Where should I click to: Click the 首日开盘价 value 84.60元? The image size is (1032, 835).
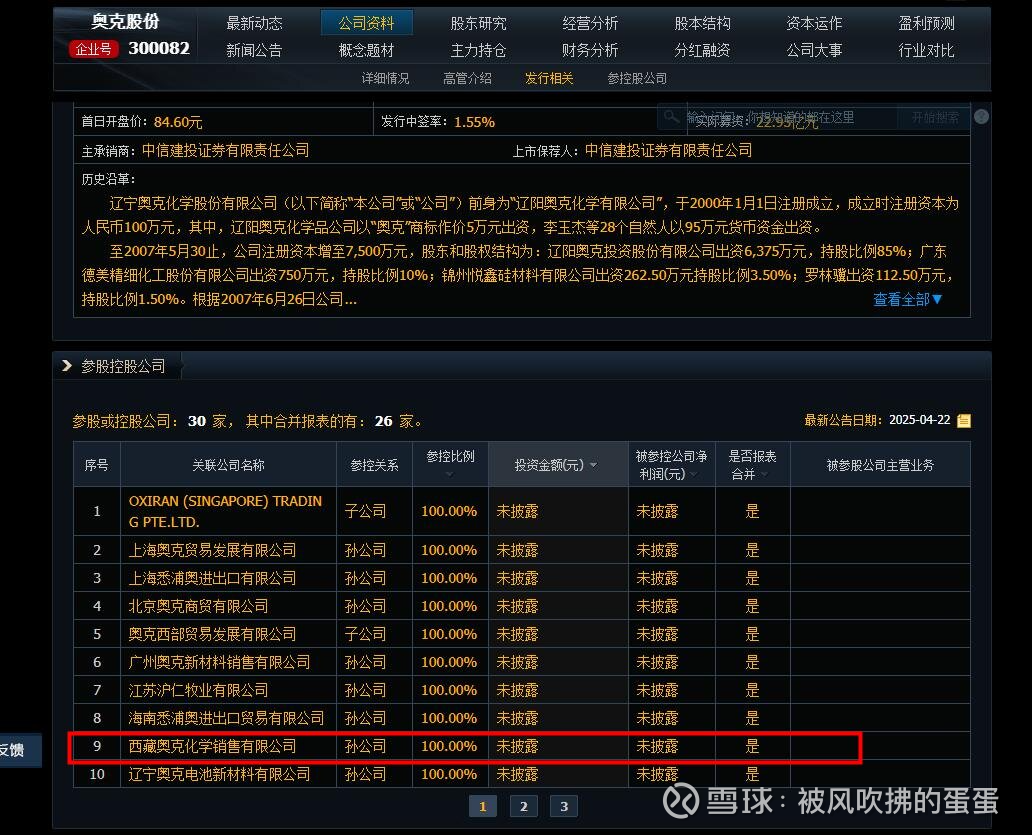coord(178,122)
